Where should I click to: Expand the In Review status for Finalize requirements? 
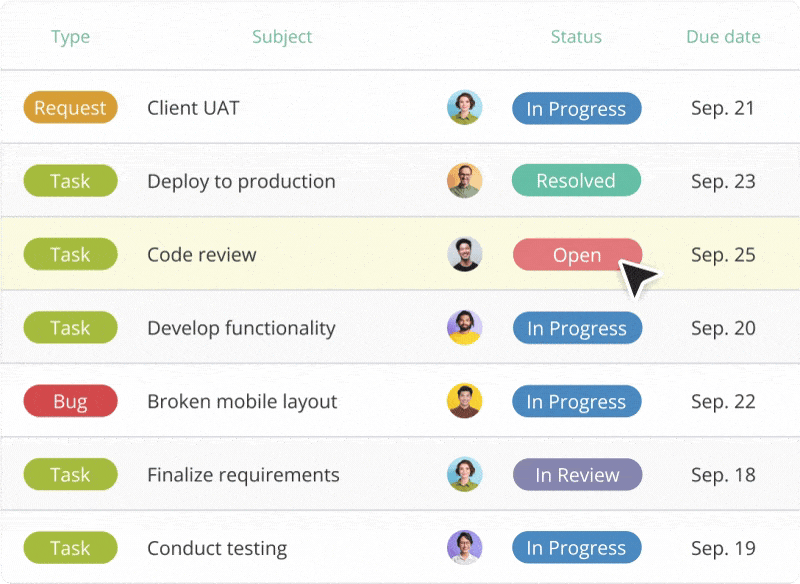(577, 475)
